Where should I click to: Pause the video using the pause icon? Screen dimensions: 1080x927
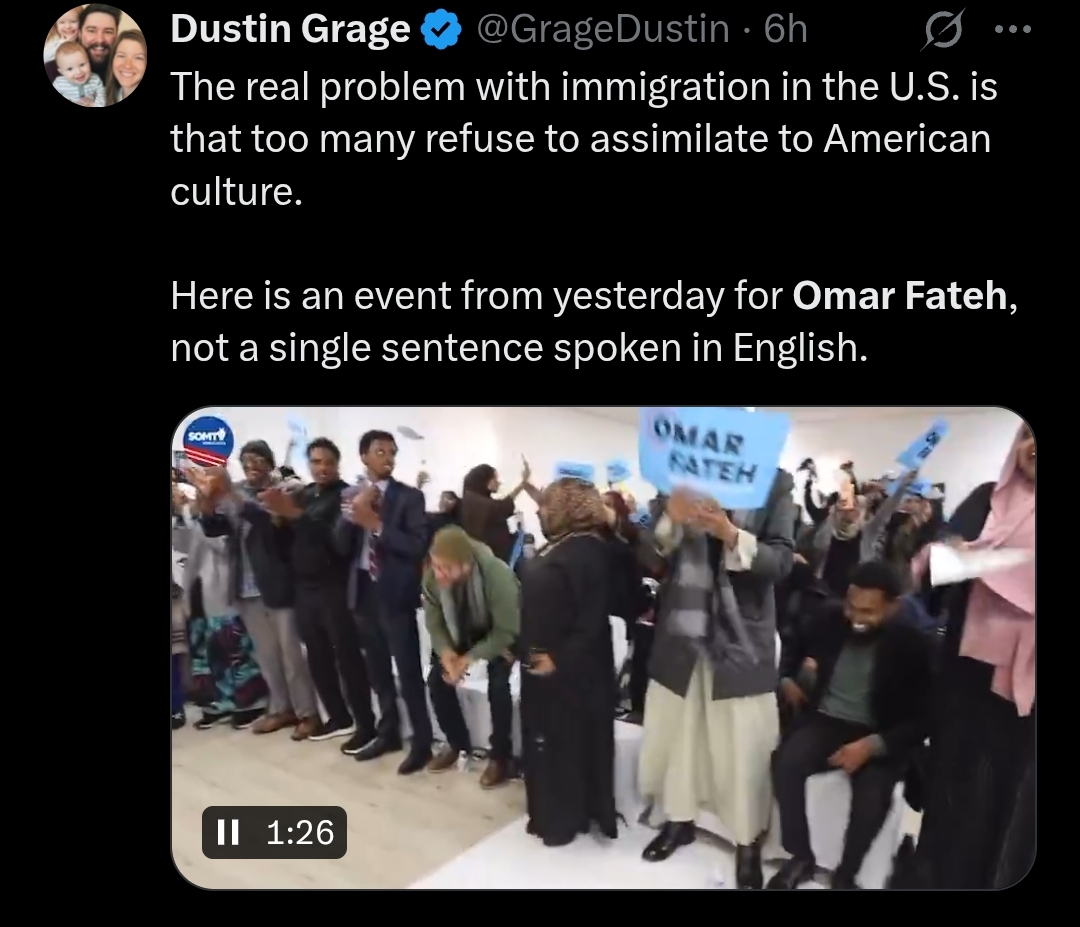(228, 832)
